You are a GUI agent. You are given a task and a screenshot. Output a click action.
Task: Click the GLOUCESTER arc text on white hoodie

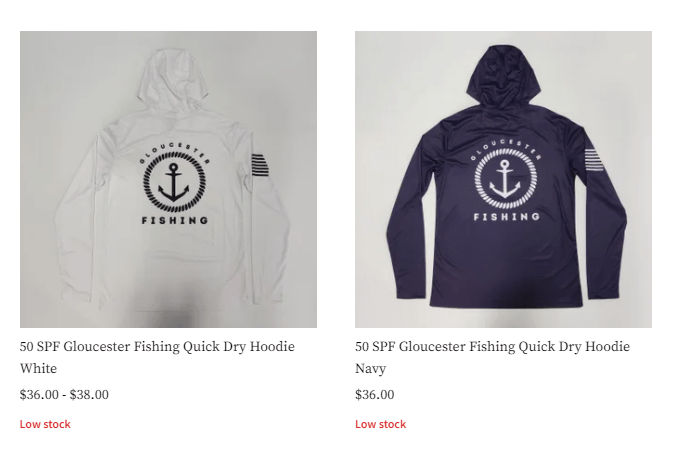tap(174, 152)
